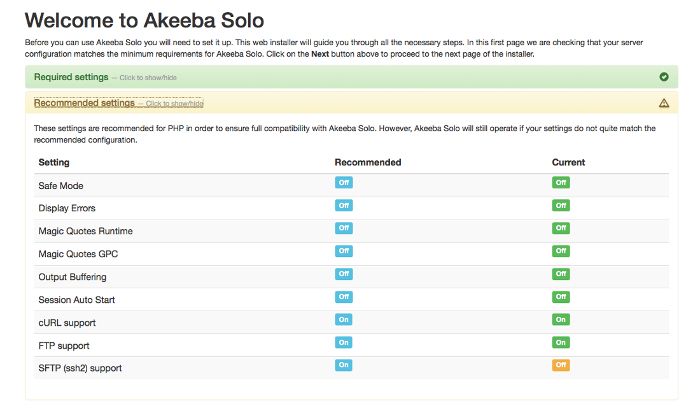Click the 'Magic Quotes Runtime' label
This screenshot has width=700, height=420.
(x=85, y=231)
